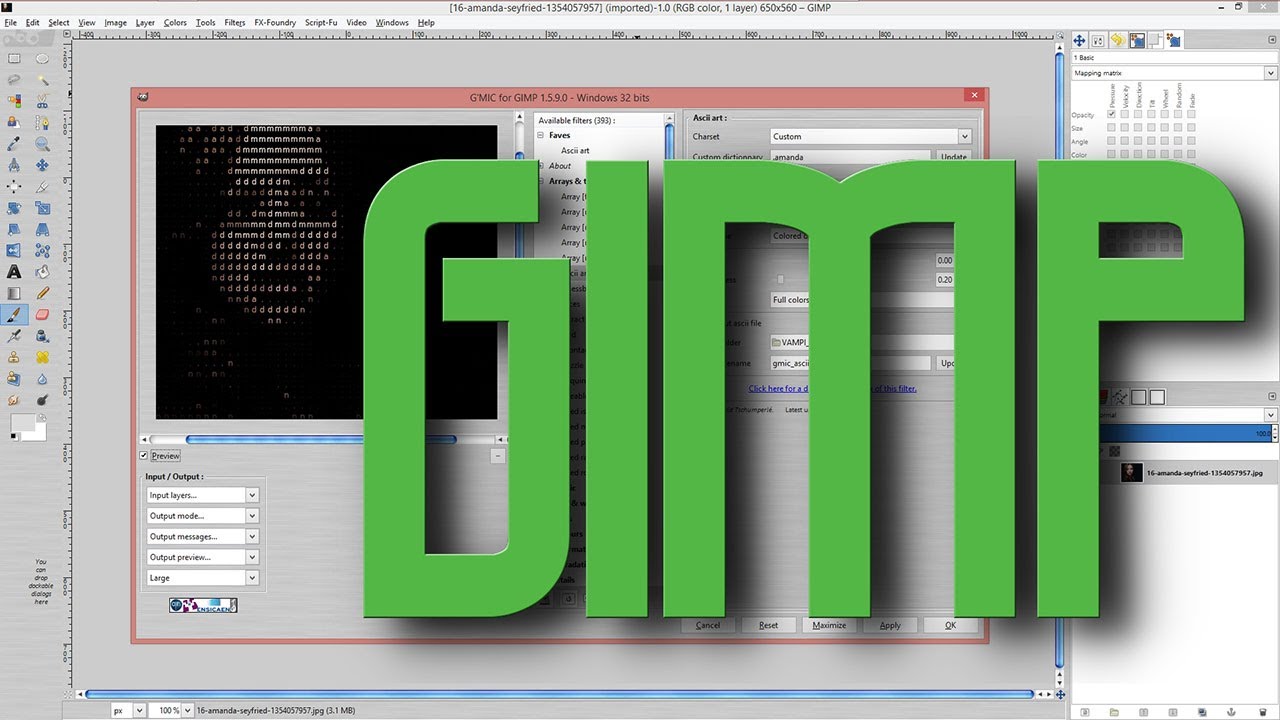Open the Output preview dropdown
Viewport: 1280px width, 720px height.
pos(203,557)
